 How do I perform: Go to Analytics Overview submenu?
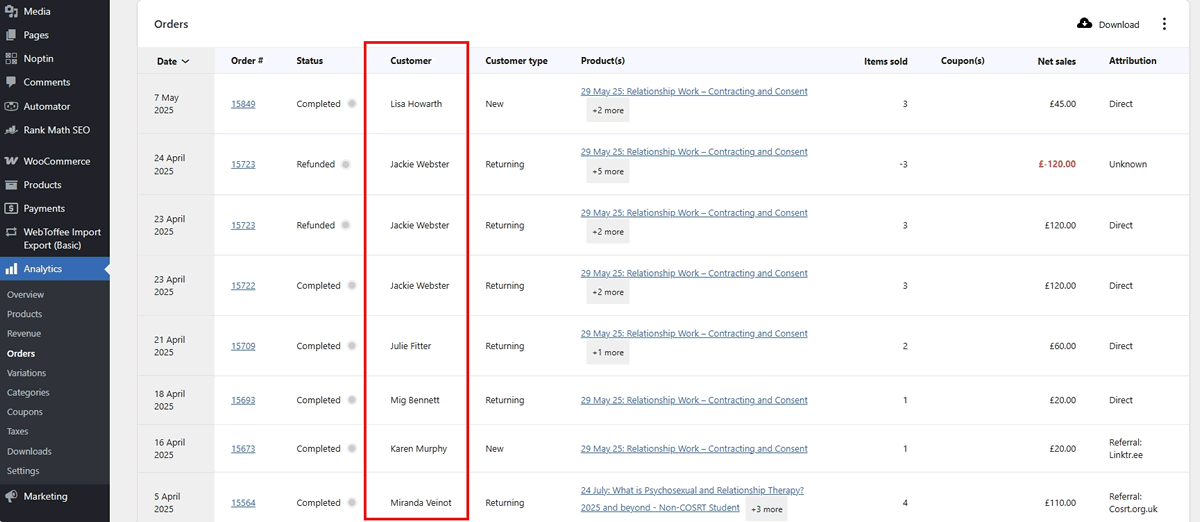point(25,295)
